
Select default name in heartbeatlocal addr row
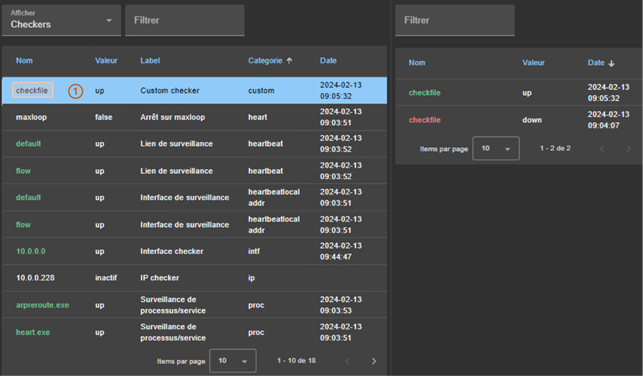tap(28, 198)
